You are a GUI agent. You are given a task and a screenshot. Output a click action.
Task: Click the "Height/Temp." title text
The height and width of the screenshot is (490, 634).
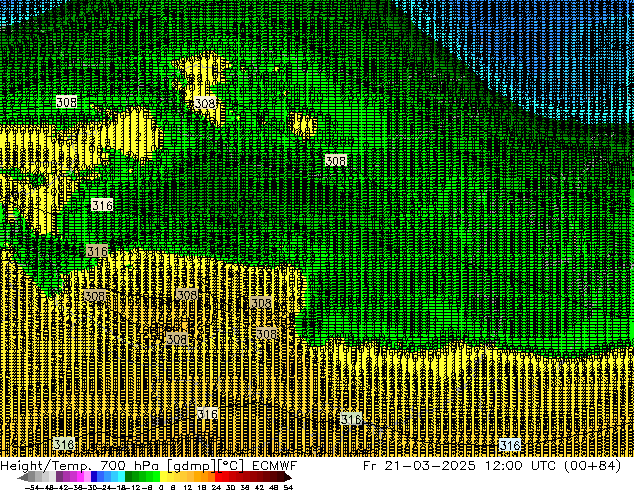45,466
